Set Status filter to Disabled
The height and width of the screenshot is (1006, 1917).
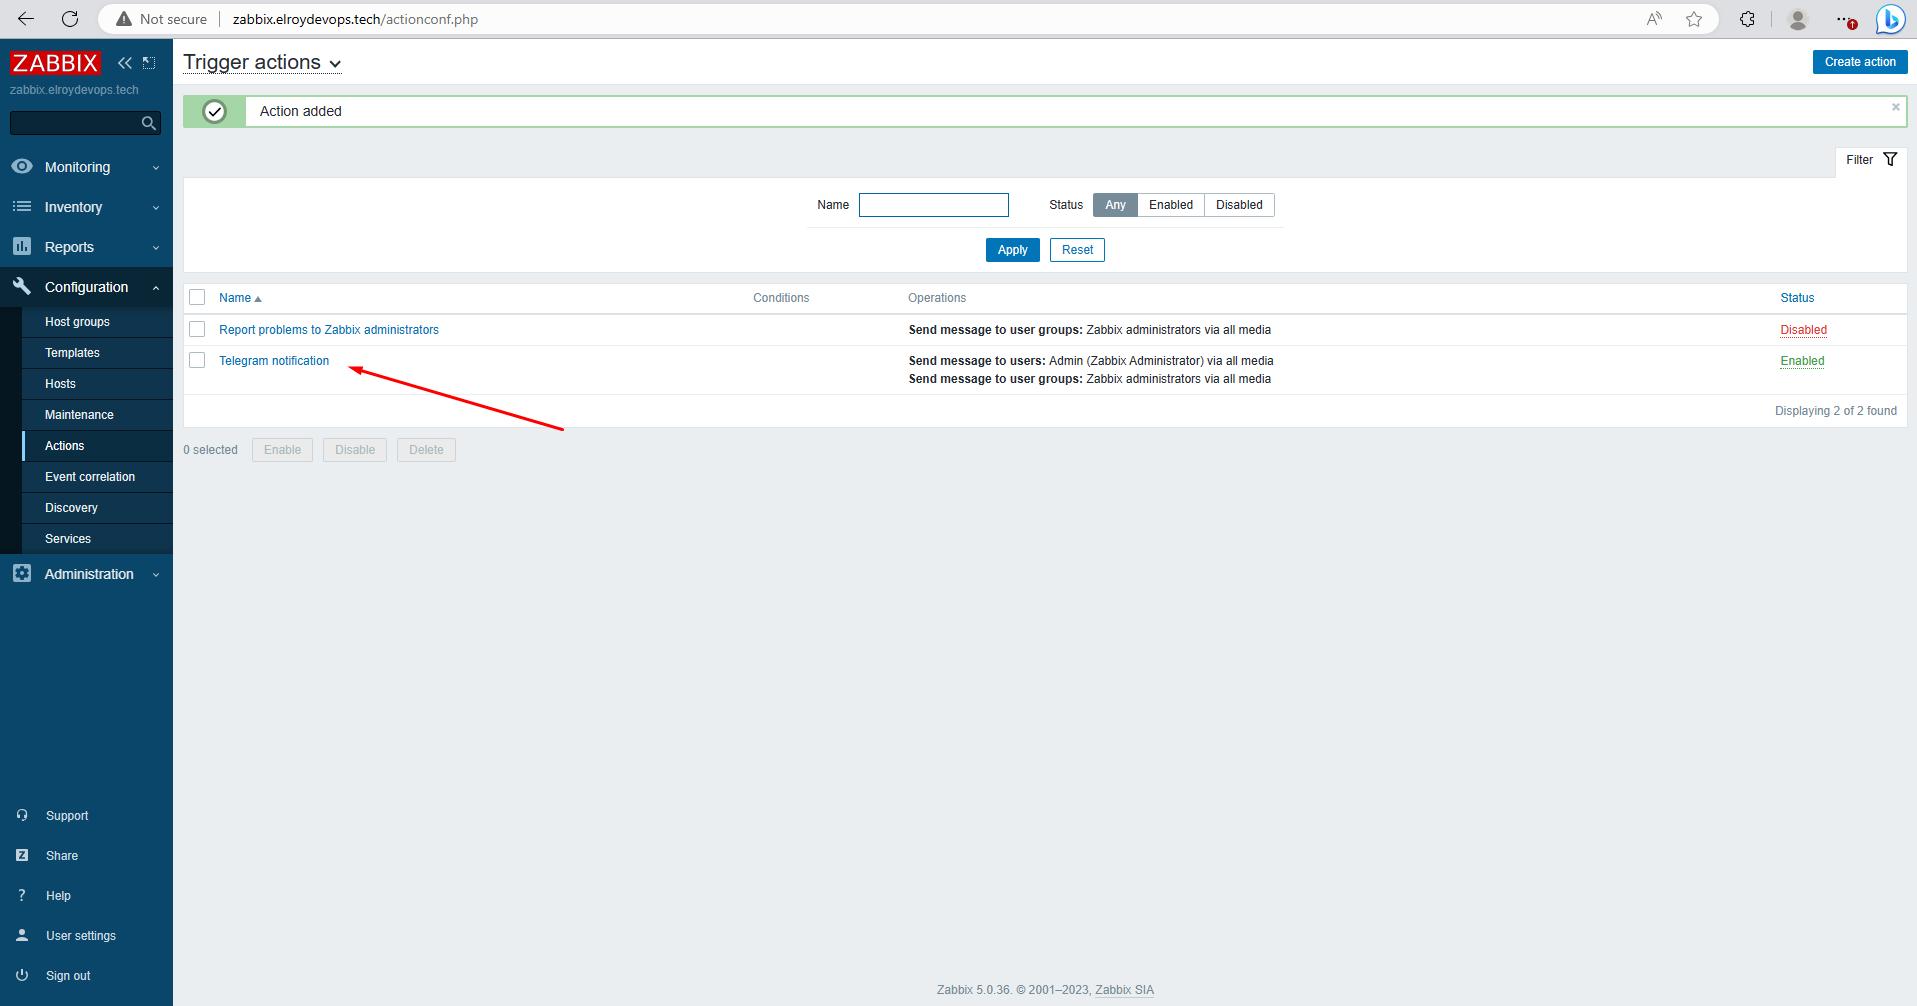click(x=1239, y=205)
